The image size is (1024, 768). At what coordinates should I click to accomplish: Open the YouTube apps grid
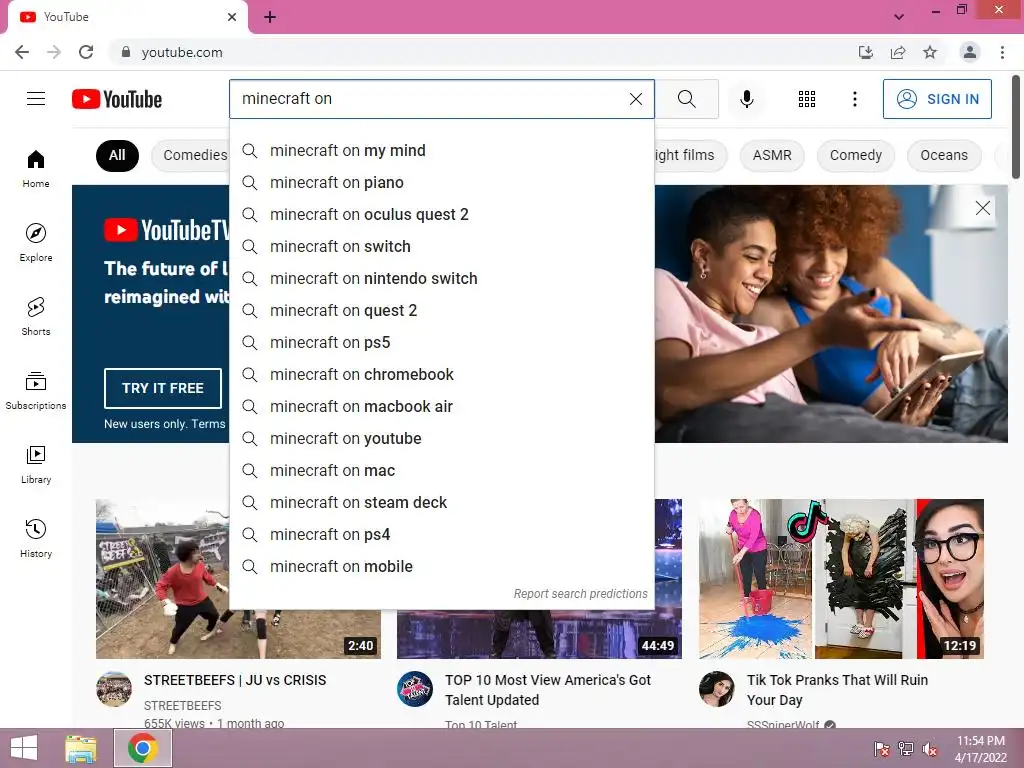coord(807,99)
